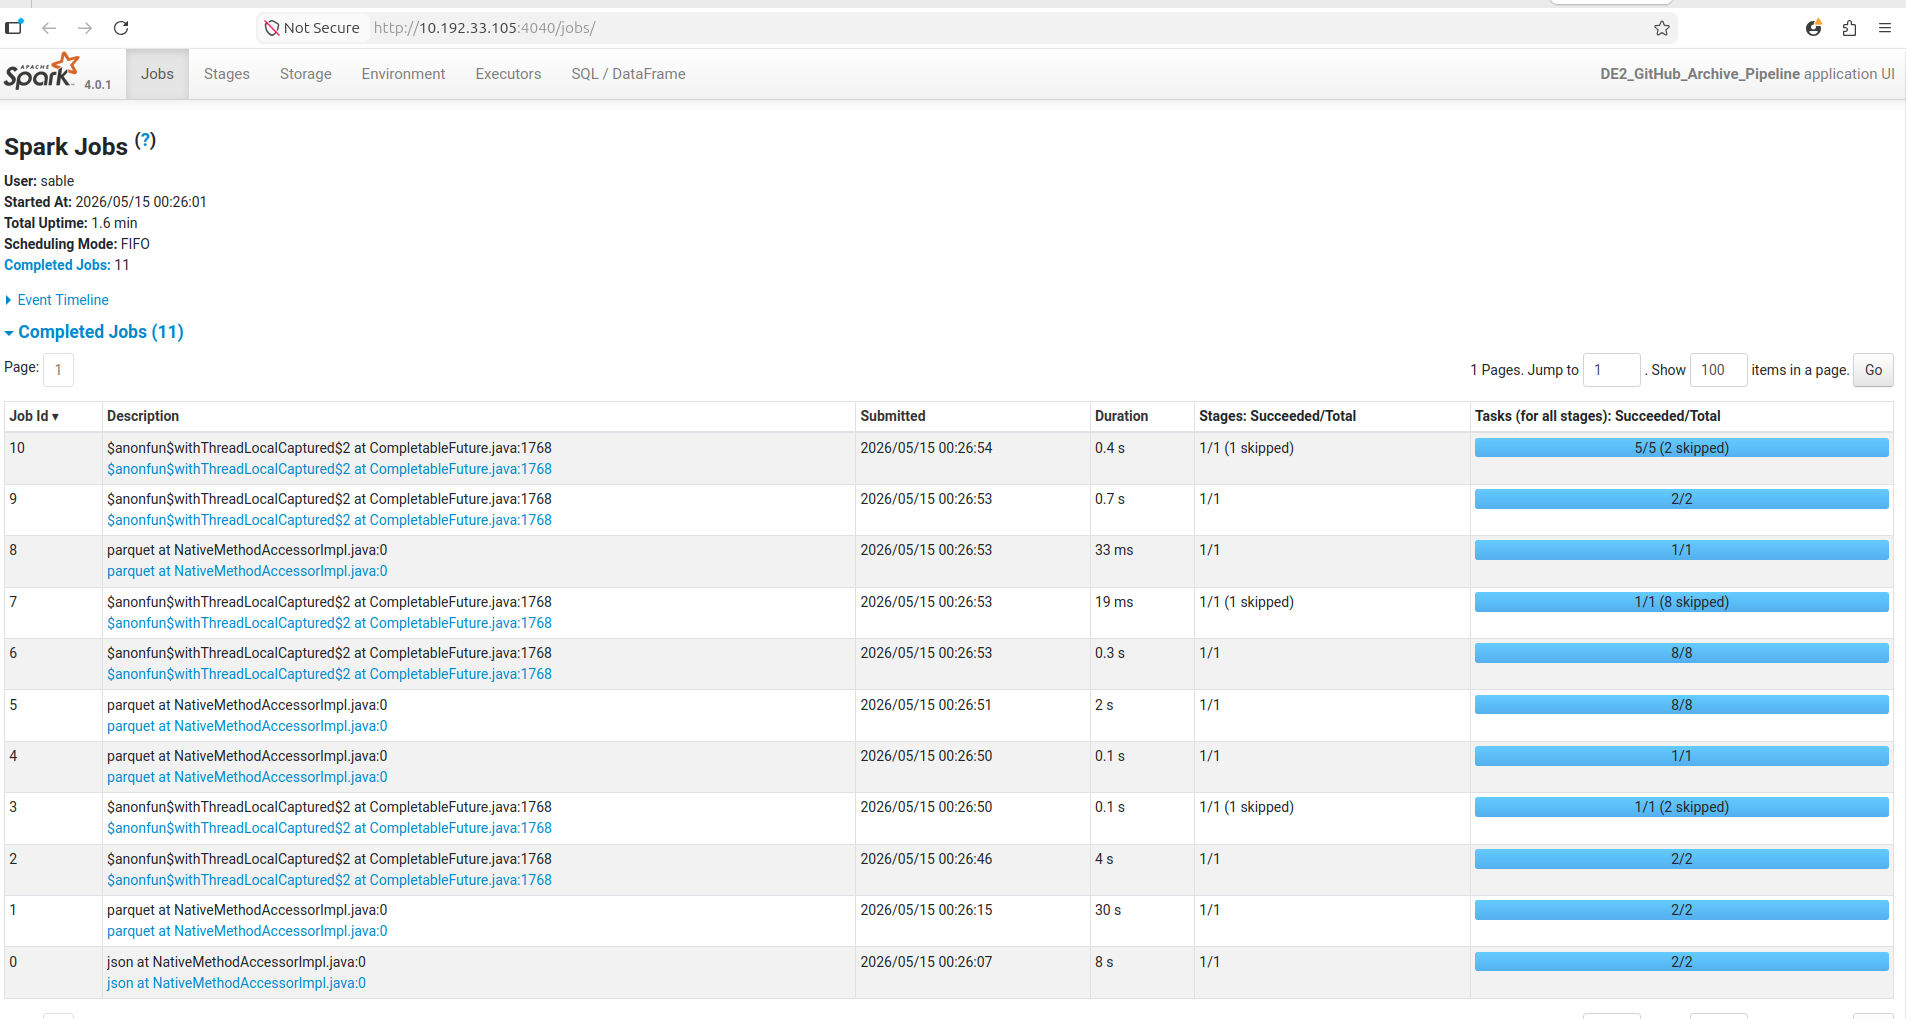This screenshot has width=1906, height=1019.
Task: Click Total Uptime 1.6 min text
Action: pyautogui.click(x=71, y=223)
